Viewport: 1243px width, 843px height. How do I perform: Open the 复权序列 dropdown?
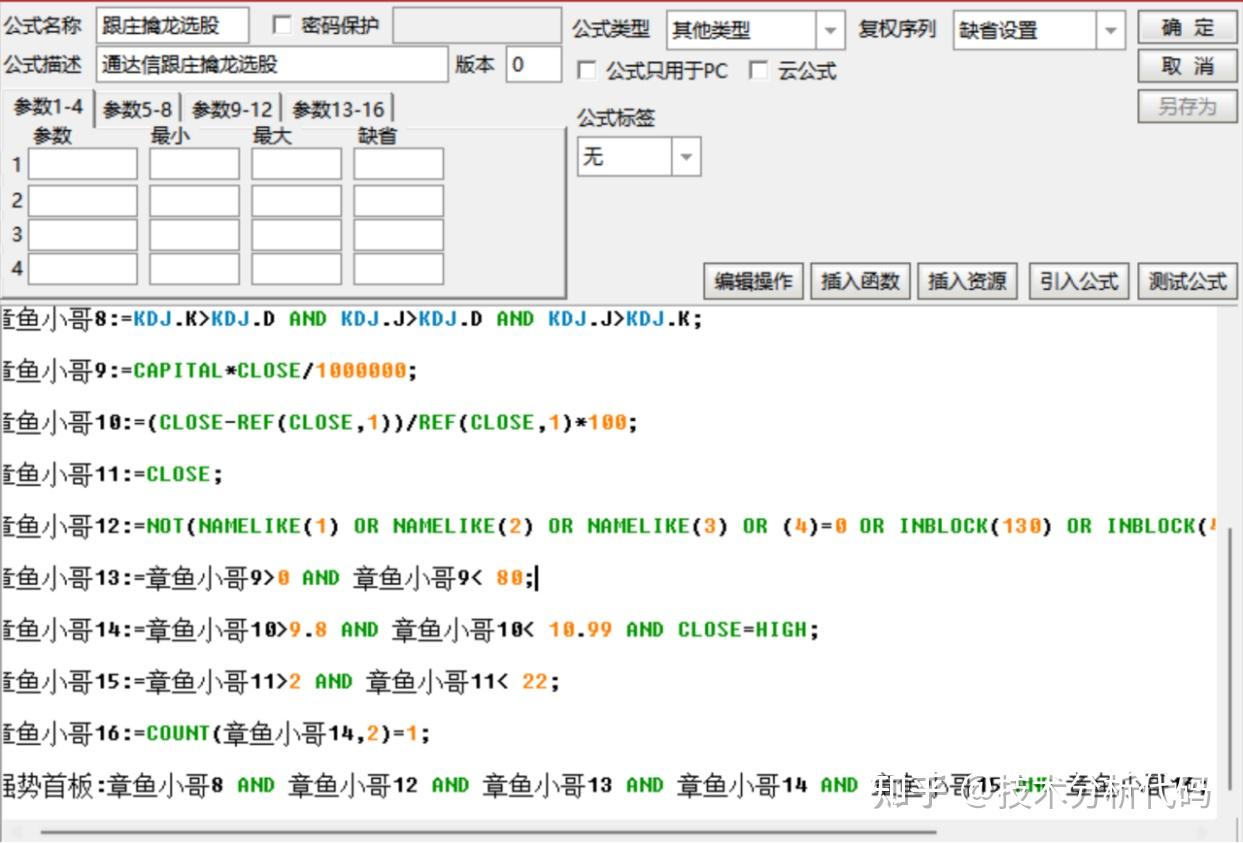(1109, 31)
